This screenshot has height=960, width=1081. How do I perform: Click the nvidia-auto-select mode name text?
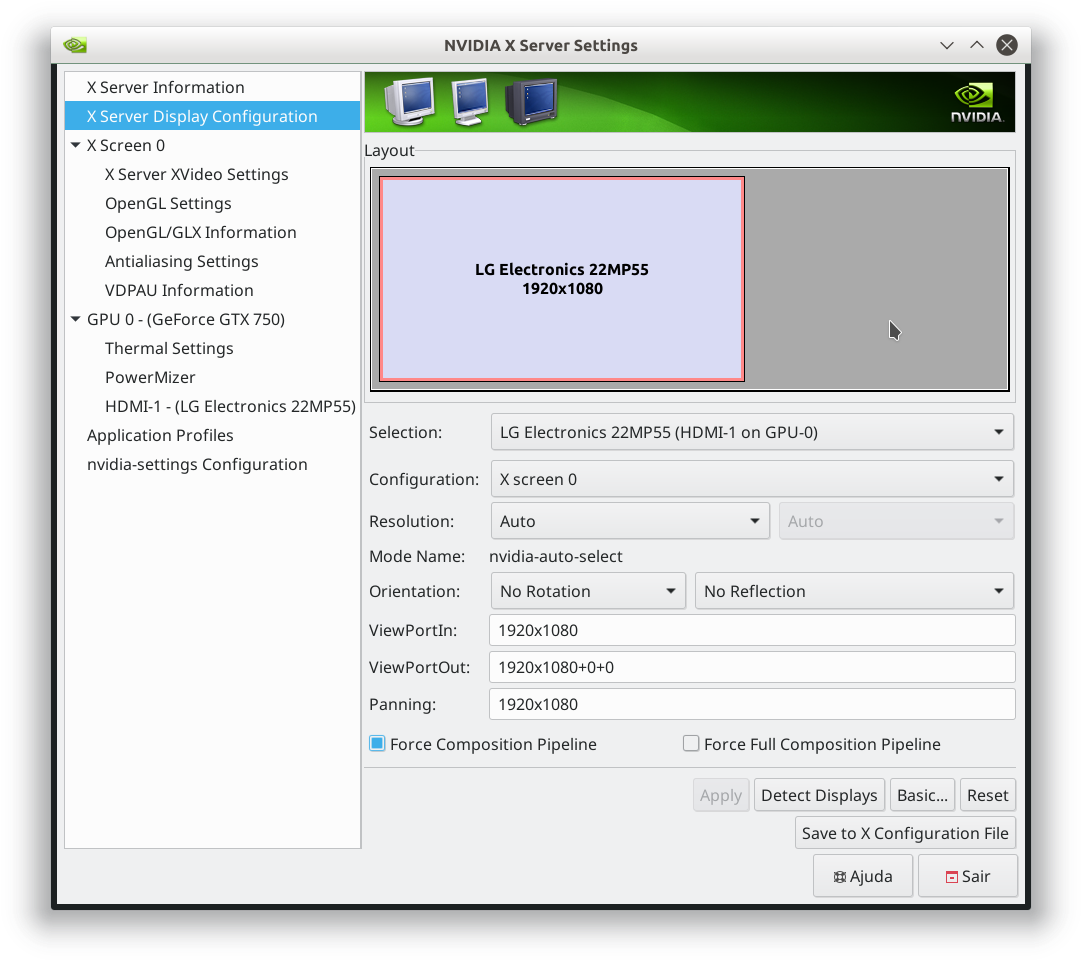[556, 557]
